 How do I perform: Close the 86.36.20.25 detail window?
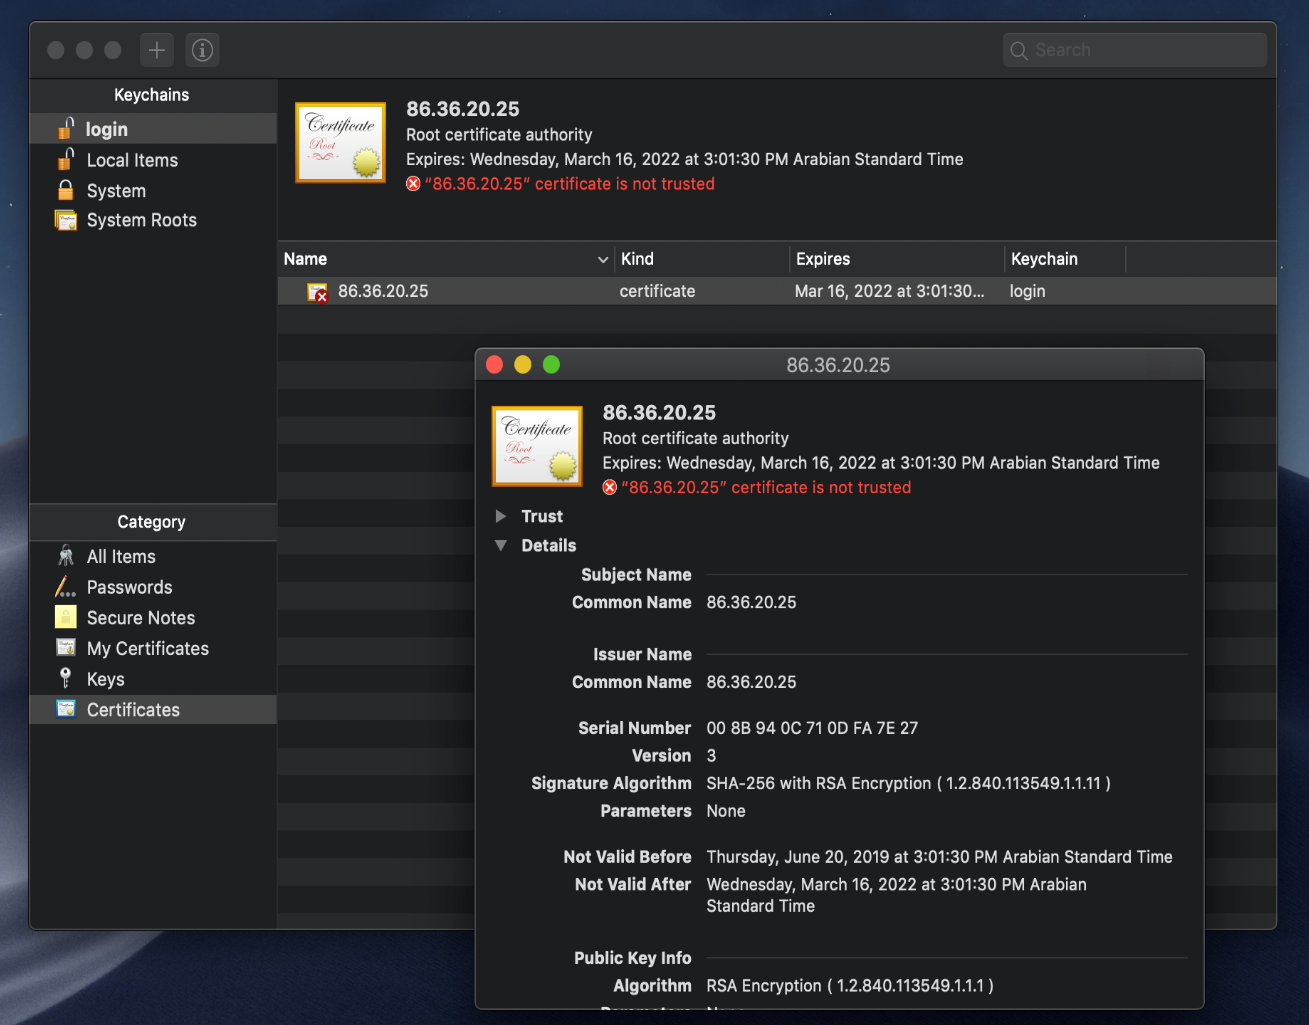click(x=494, y=365)
